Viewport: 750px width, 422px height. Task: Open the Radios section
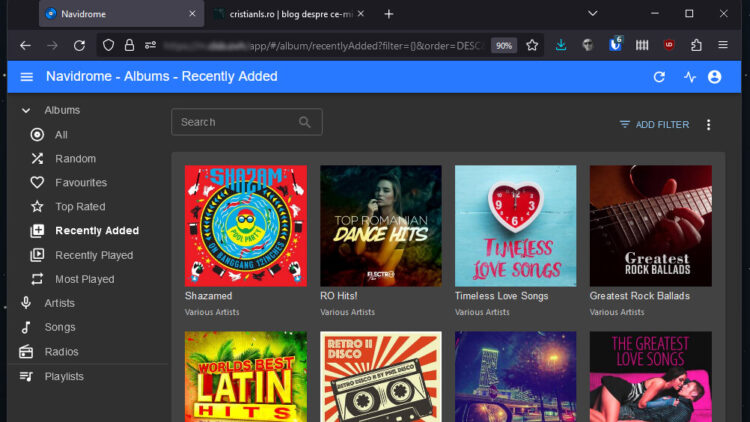coord(61,352)
